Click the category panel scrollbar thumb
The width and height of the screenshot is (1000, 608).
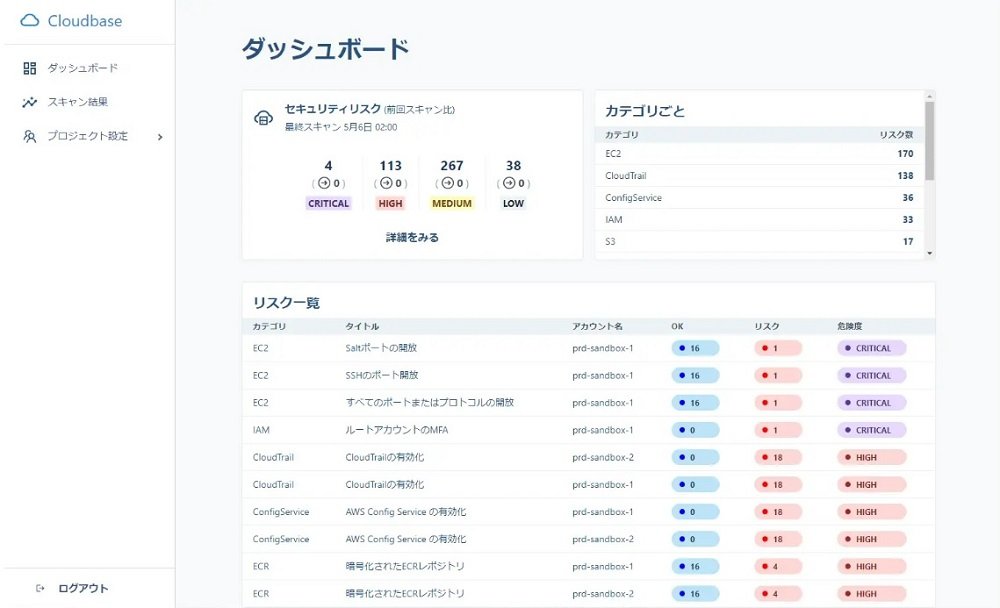(x=929, y=140)
